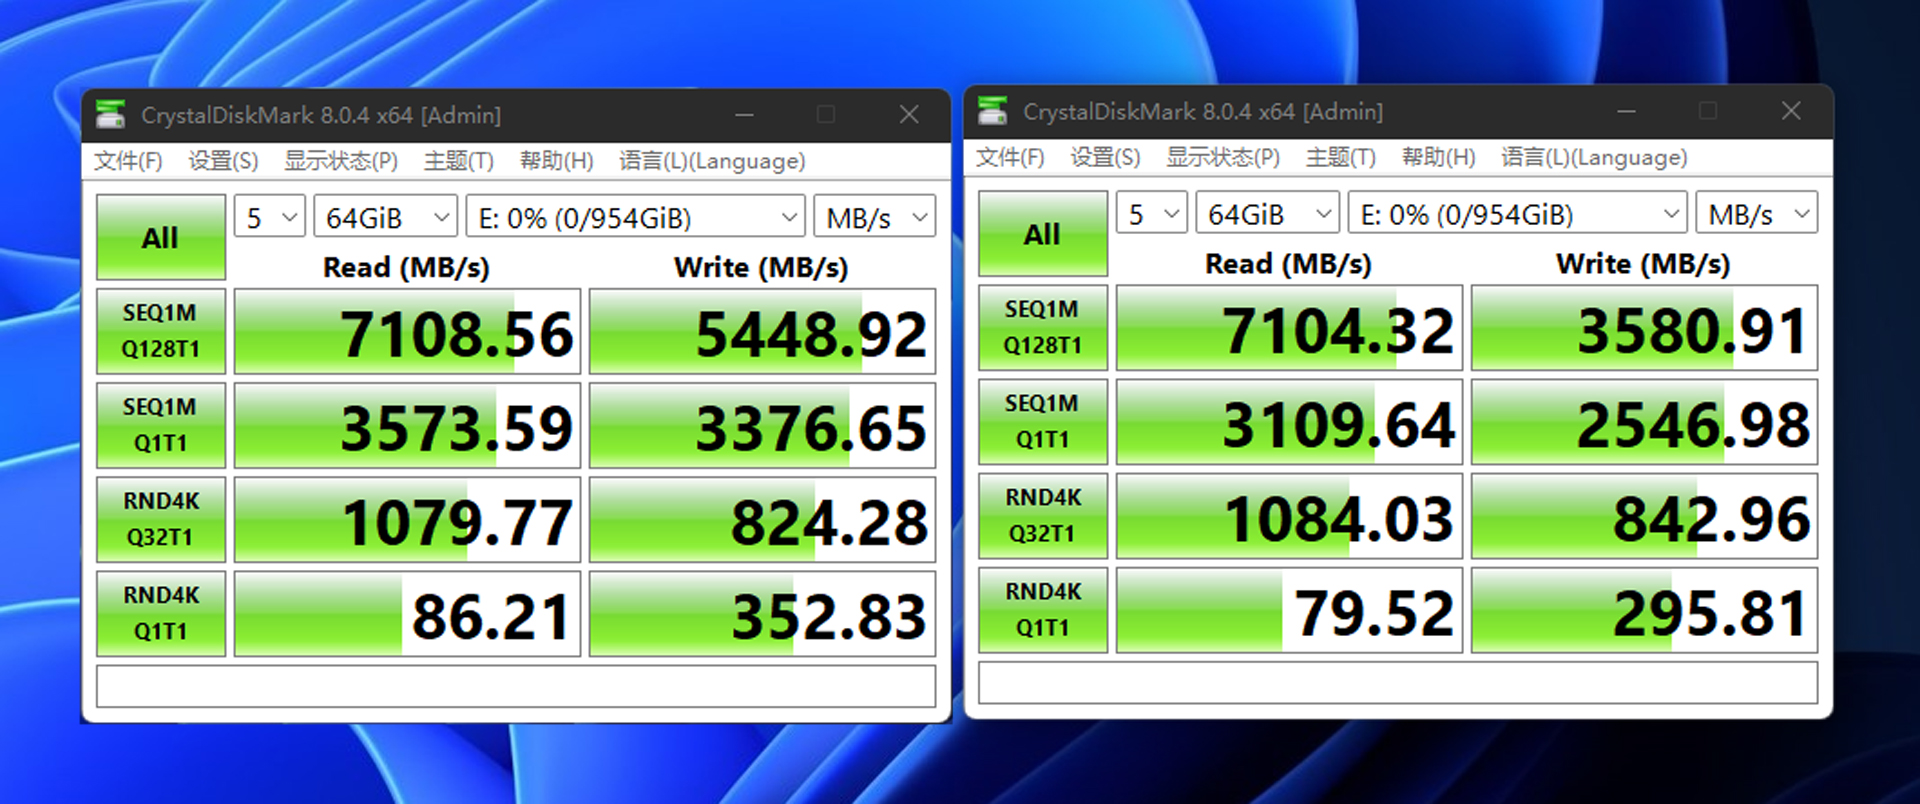Open 文件(F) menu in left window

pyautogui.click(x=128, y=161)
